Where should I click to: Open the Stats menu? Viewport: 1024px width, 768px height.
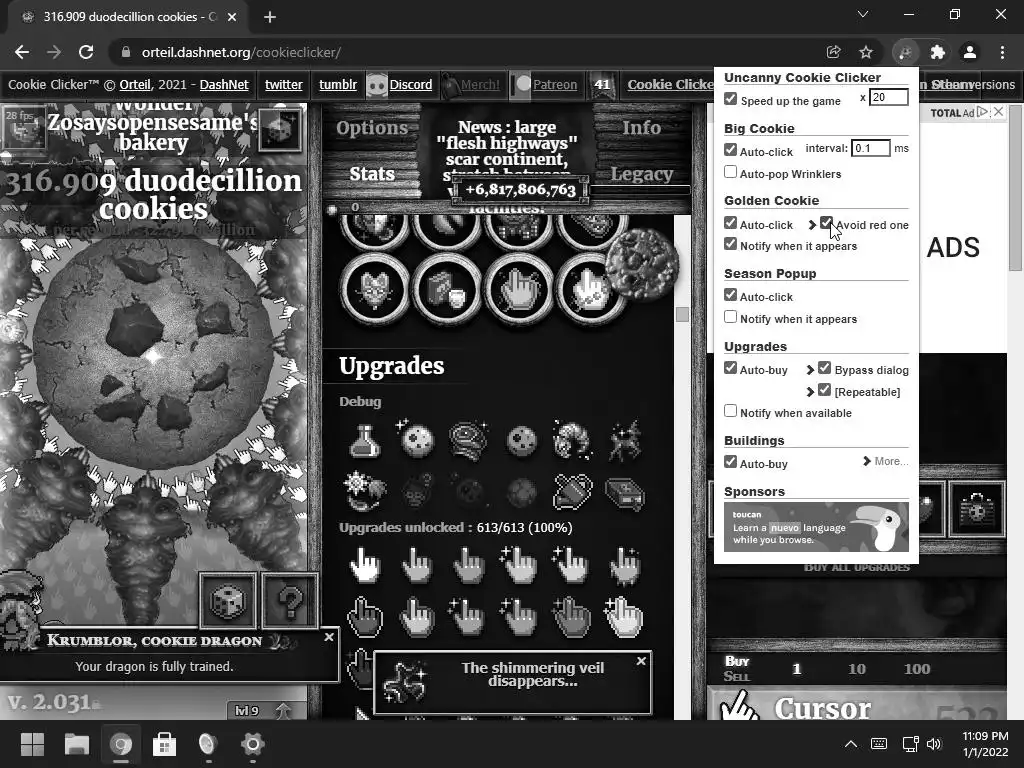[372, 174]
